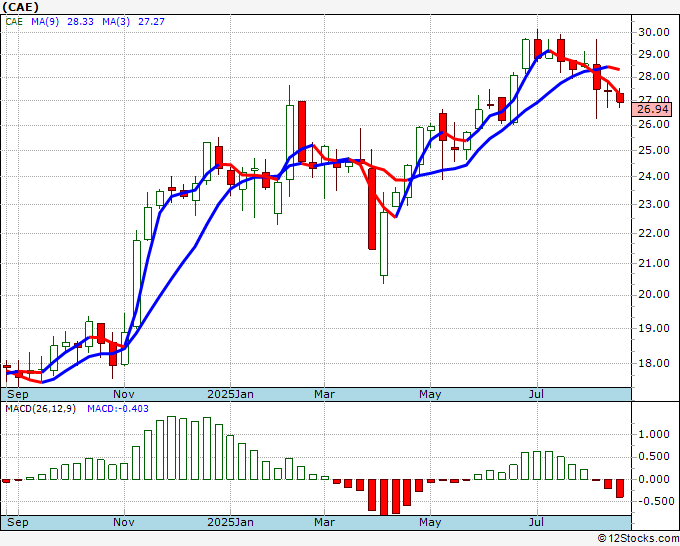Click the MA(3) legend label
This screenshot has height=546, width=680.
(116, 21)
